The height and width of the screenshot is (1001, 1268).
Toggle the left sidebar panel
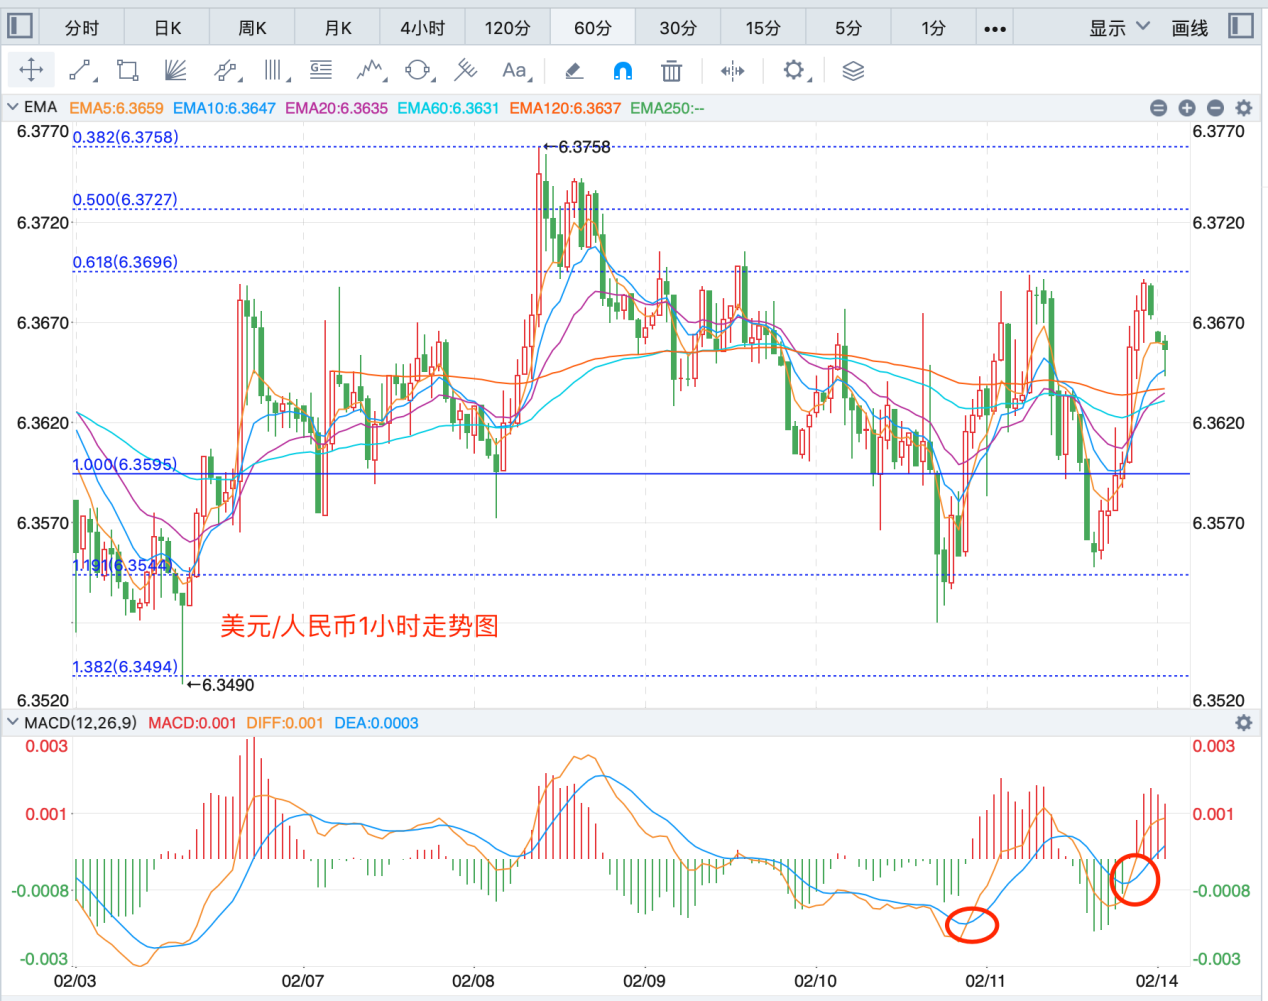click(x=20, y=26)
